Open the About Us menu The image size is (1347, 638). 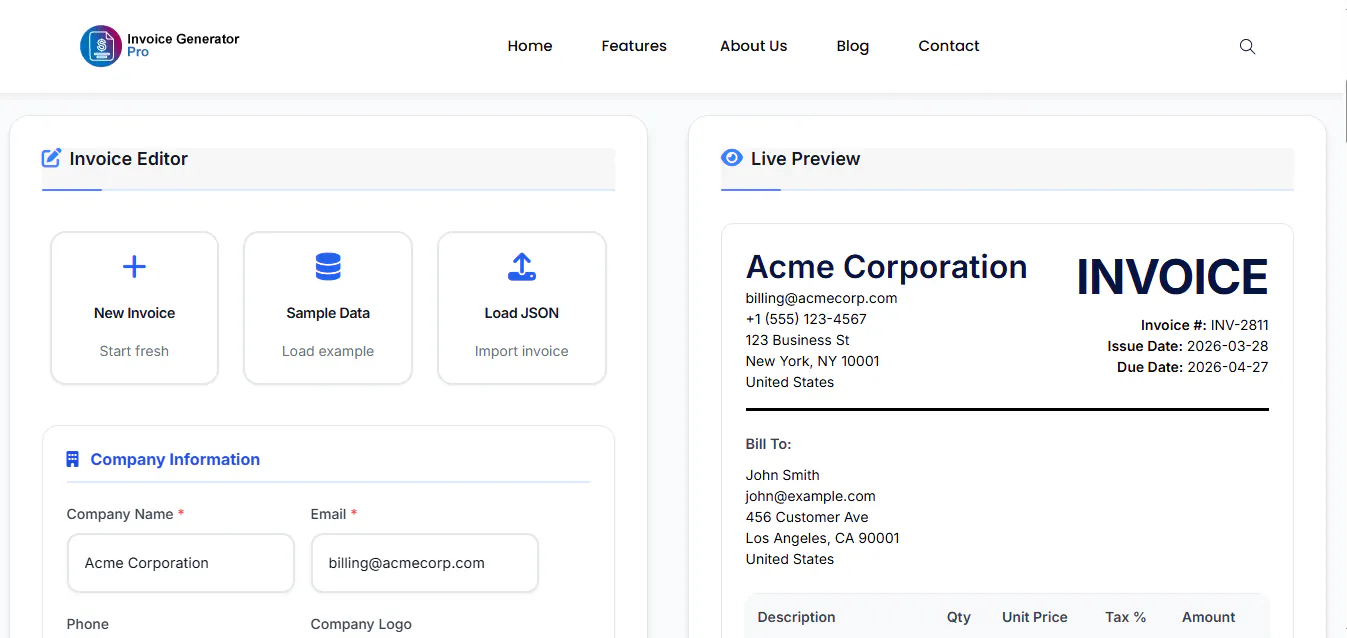pyautogui.click(x=754, y=46)
